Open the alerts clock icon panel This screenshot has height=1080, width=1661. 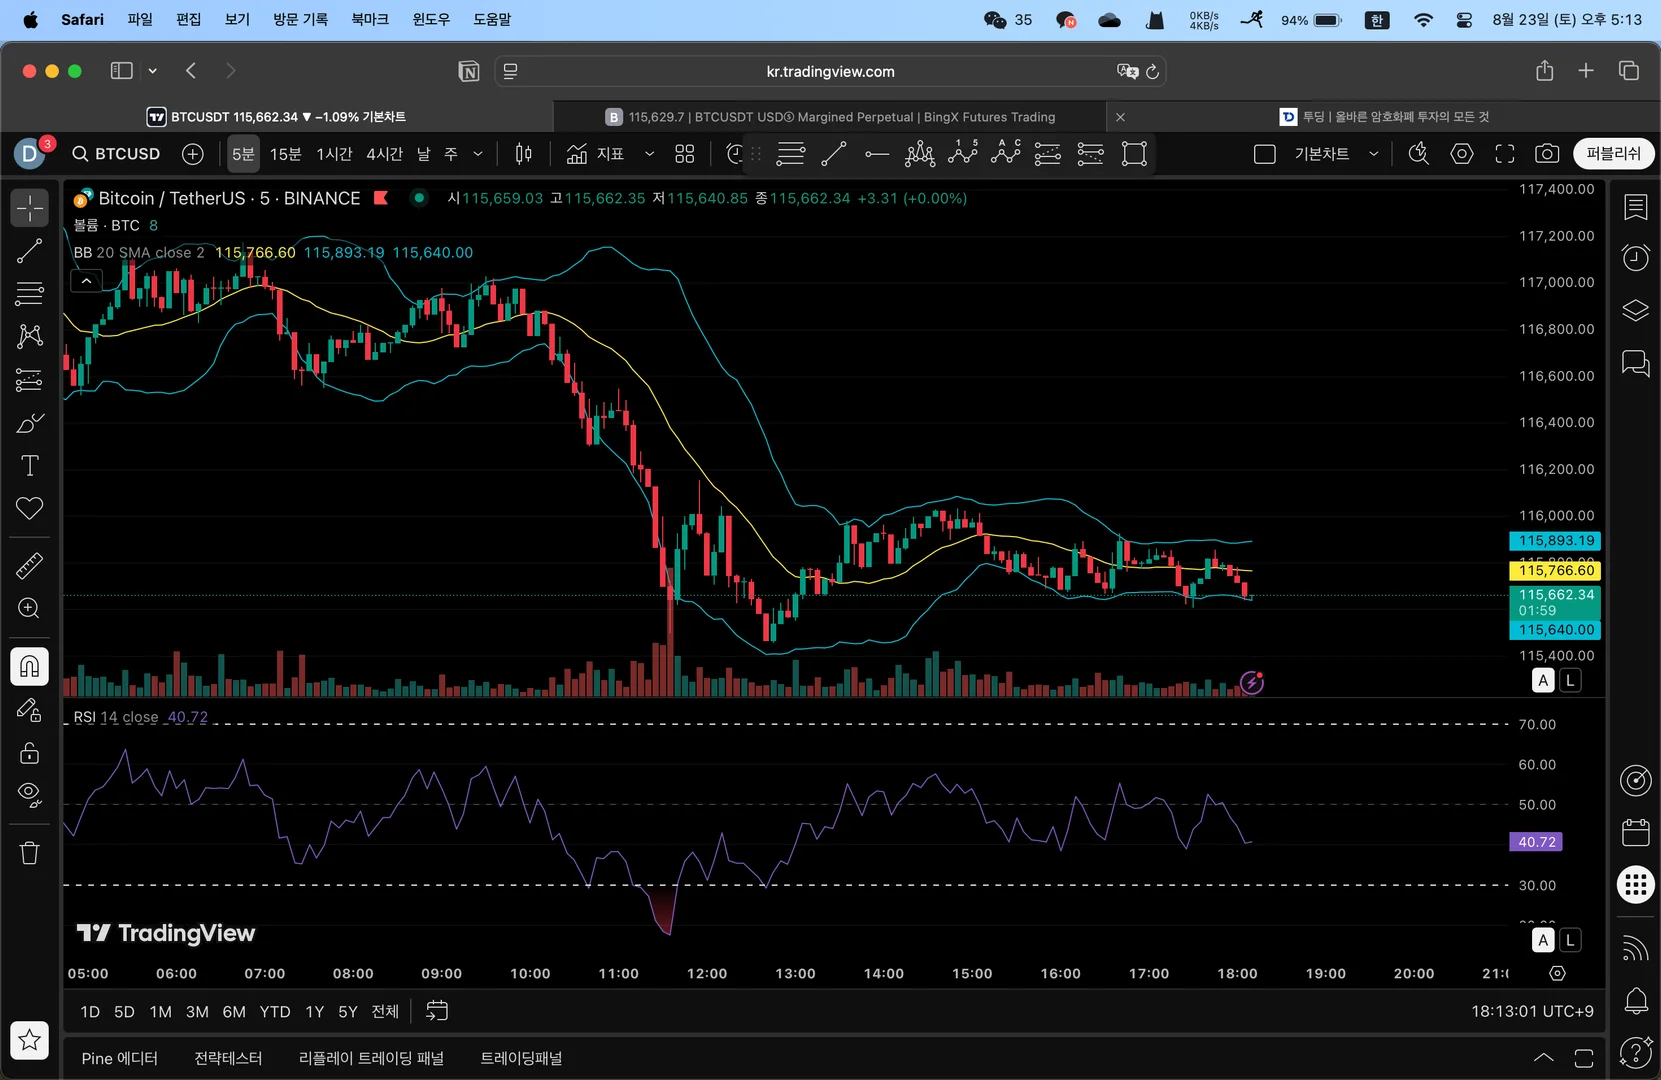(1635, 258)
